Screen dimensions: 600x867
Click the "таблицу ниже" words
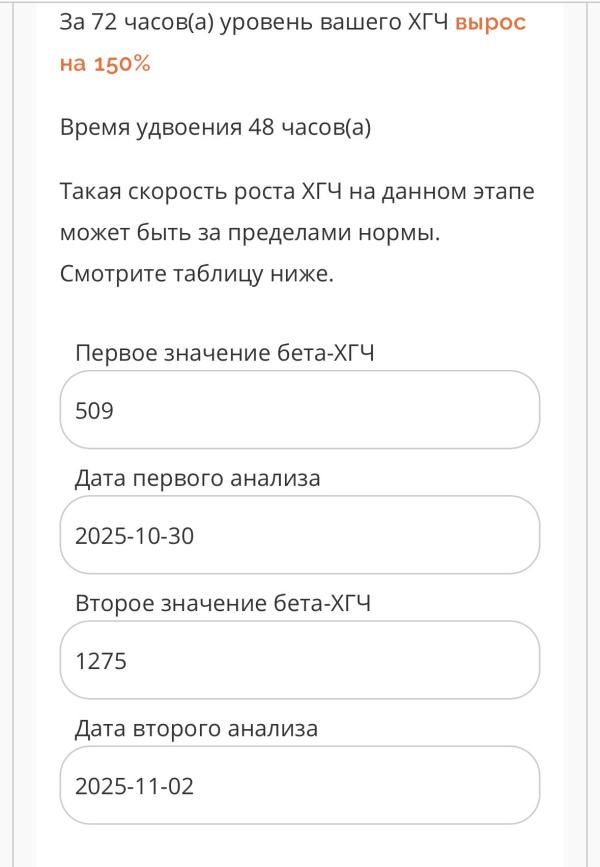coord(246,273)
